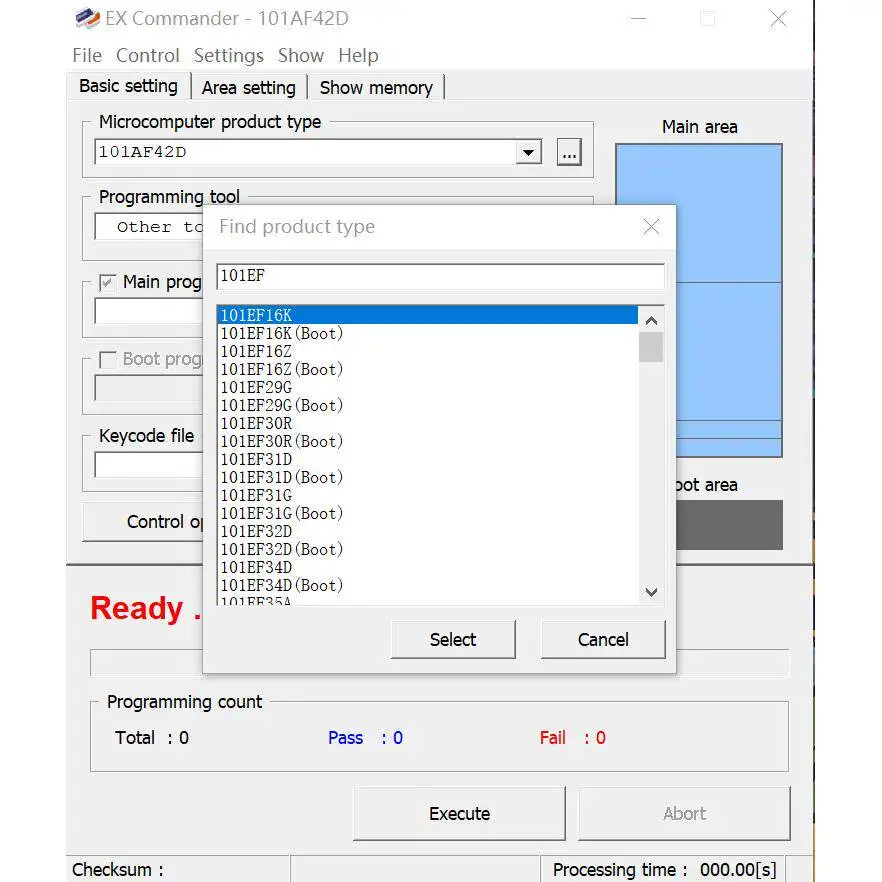The image size is (882, 882).
Task: Select 101EF16Z(Boot) in the list
Action: coord(428,369)
